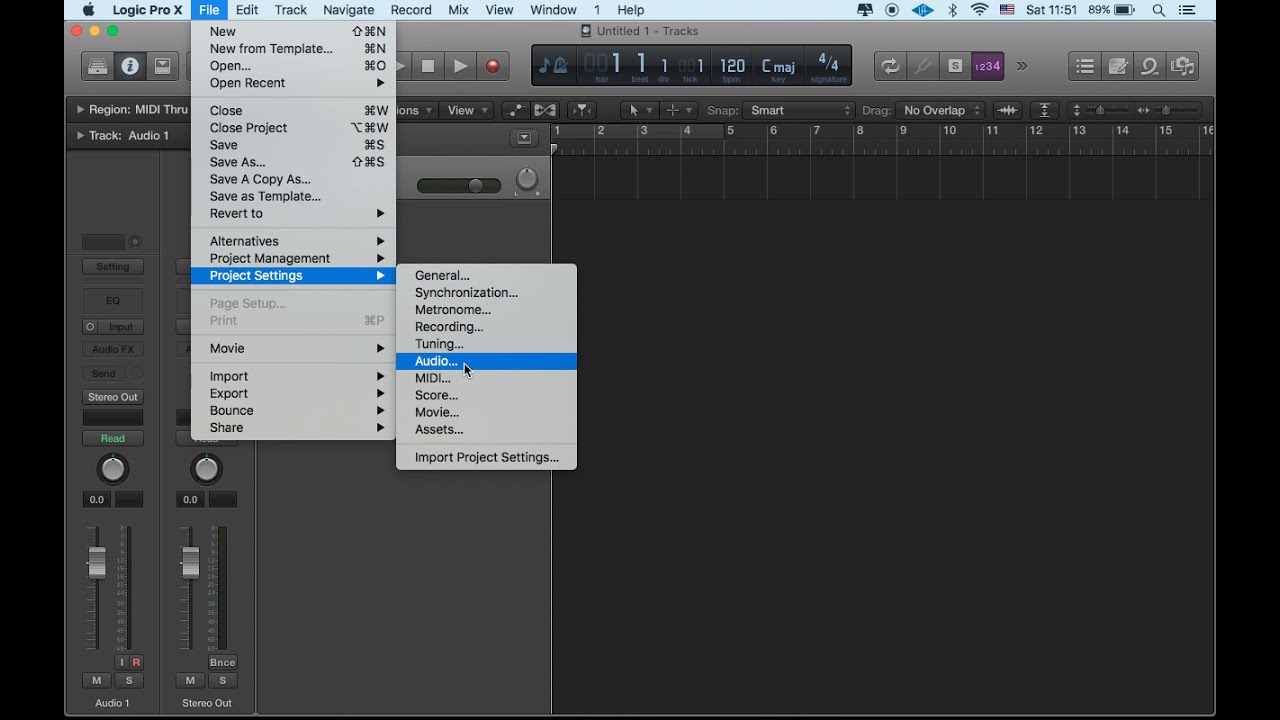Select Metronome... in Project Settings submenu
1280x720 pixels.
pos(486,310)
